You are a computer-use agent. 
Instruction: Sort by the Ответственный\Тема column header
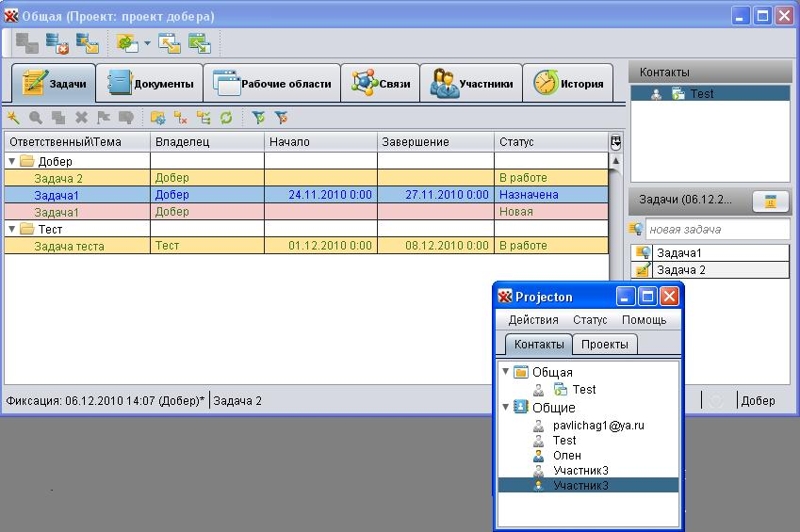(x=78, y=142)
